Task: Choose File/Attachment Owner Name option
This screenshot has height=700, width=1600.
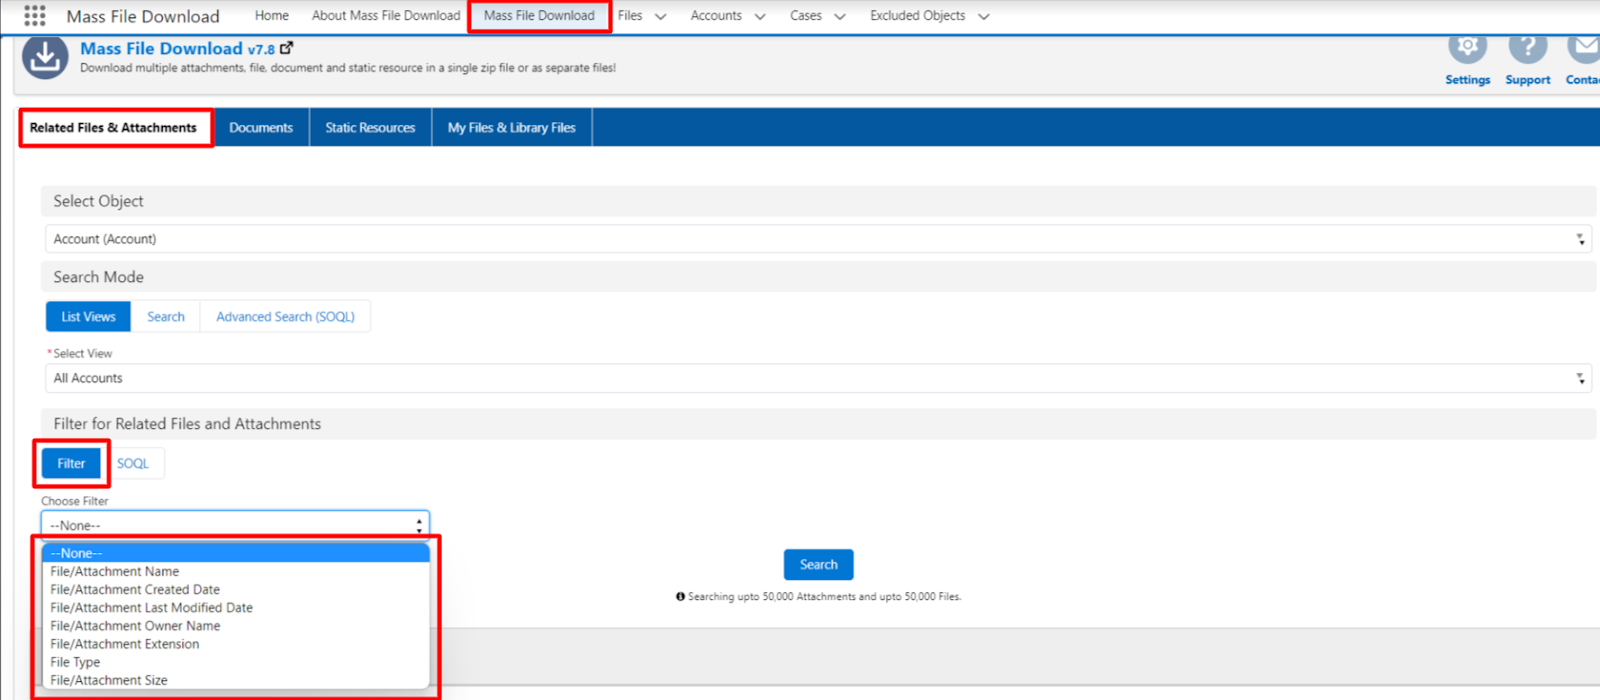Action: [x=235, y=626]
